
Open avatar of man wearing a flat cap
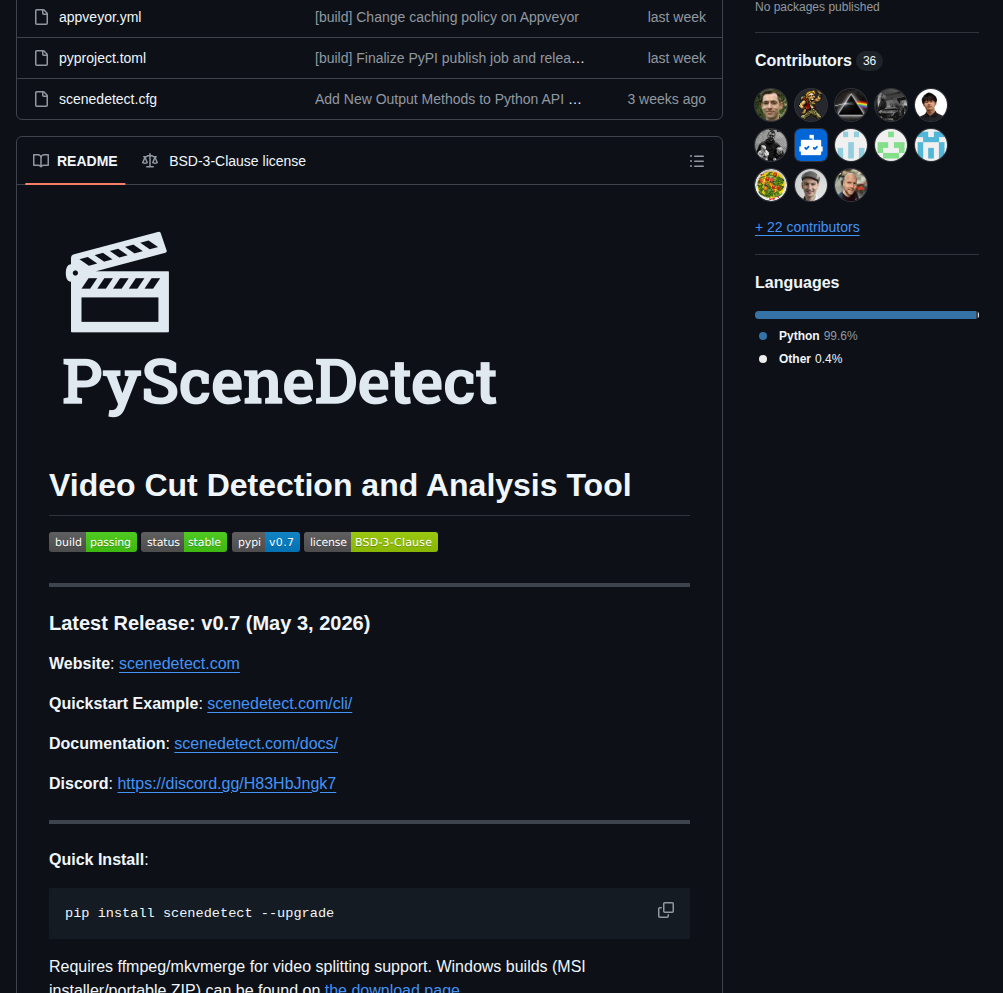click(810, 186)
